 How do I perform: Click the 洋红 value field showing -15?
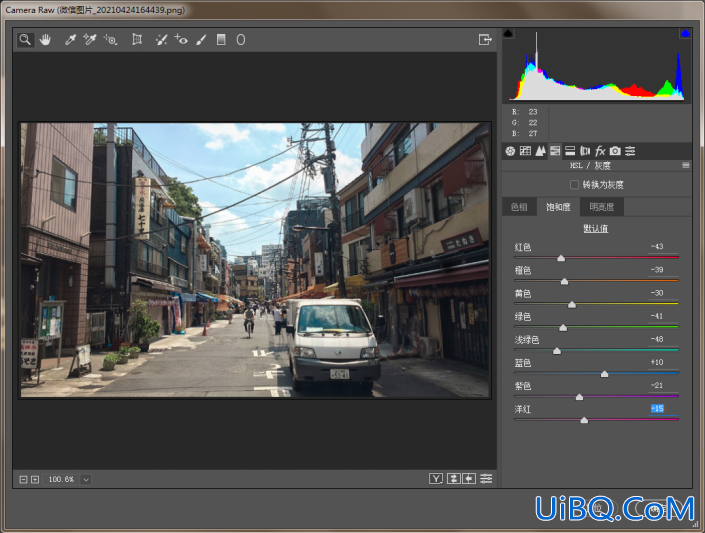pos(663,408)
